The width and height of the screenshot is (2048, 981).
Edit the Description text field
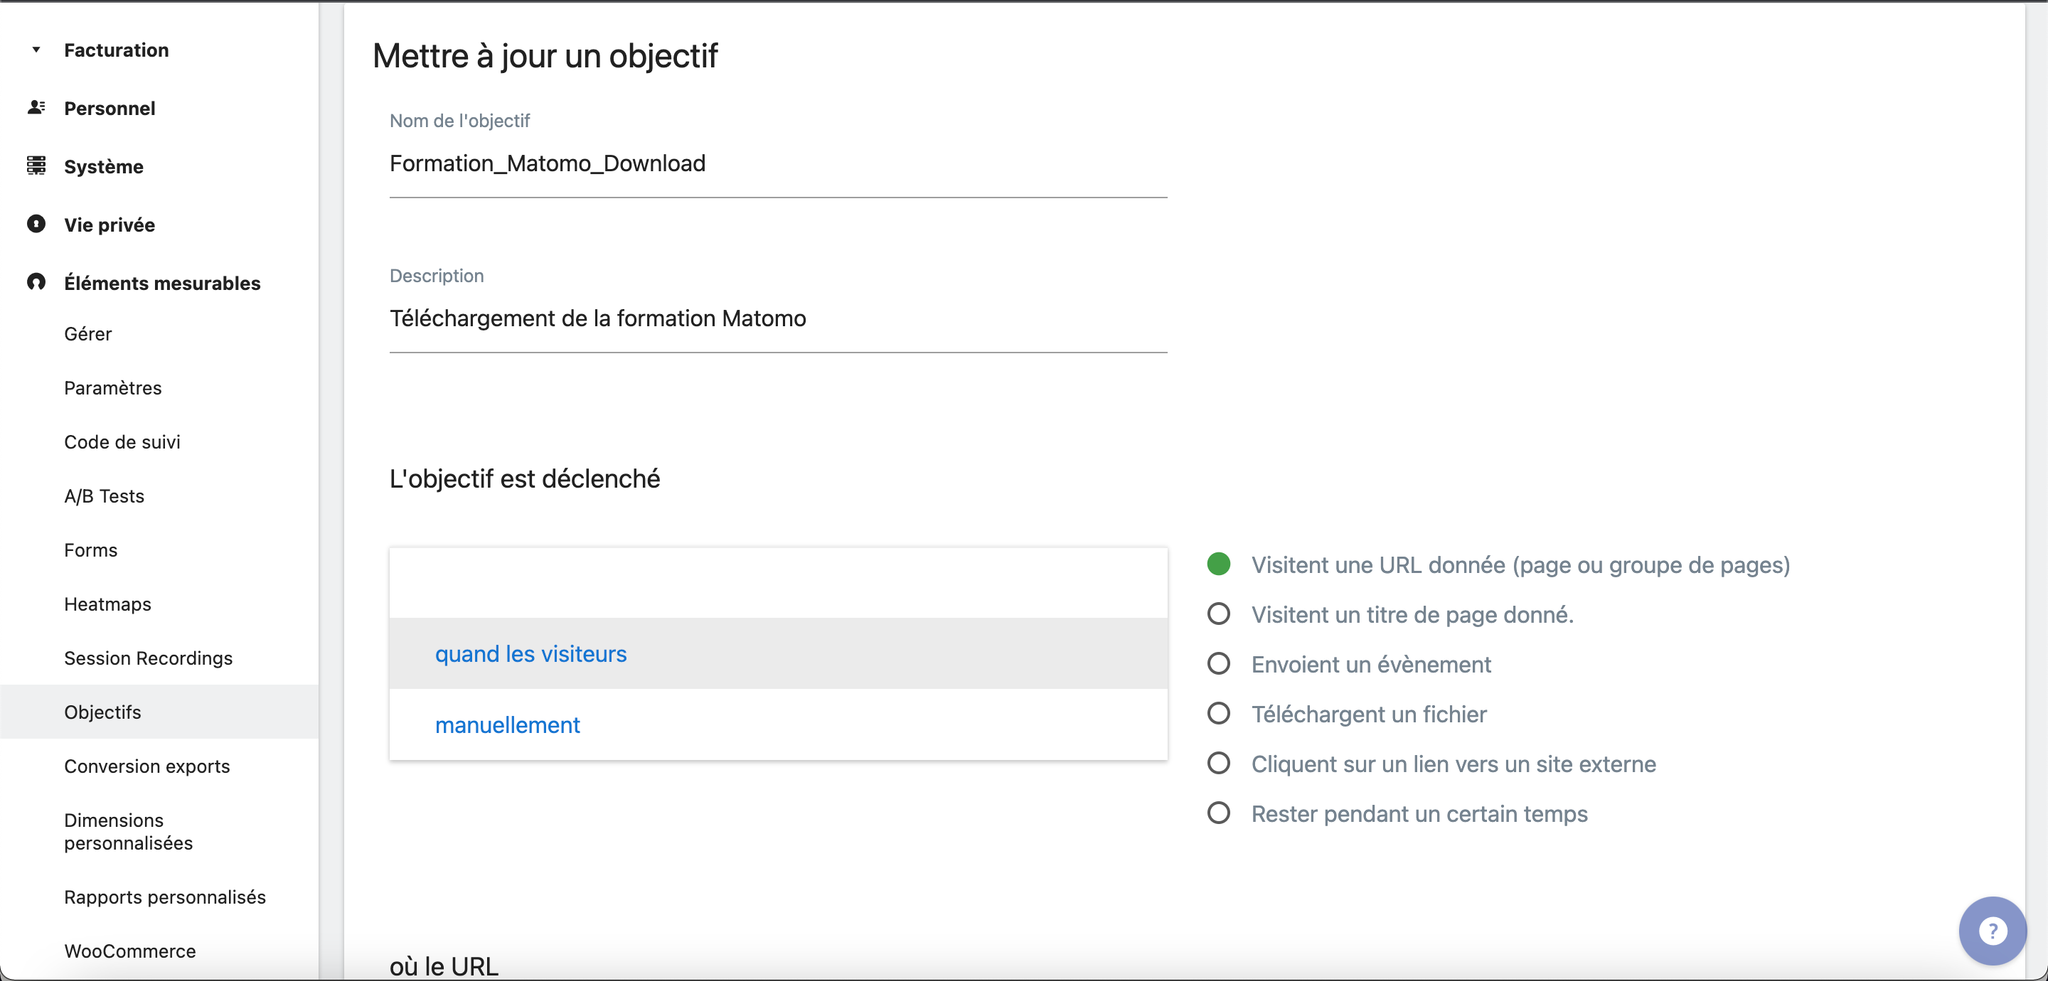[x=778, y=319]
